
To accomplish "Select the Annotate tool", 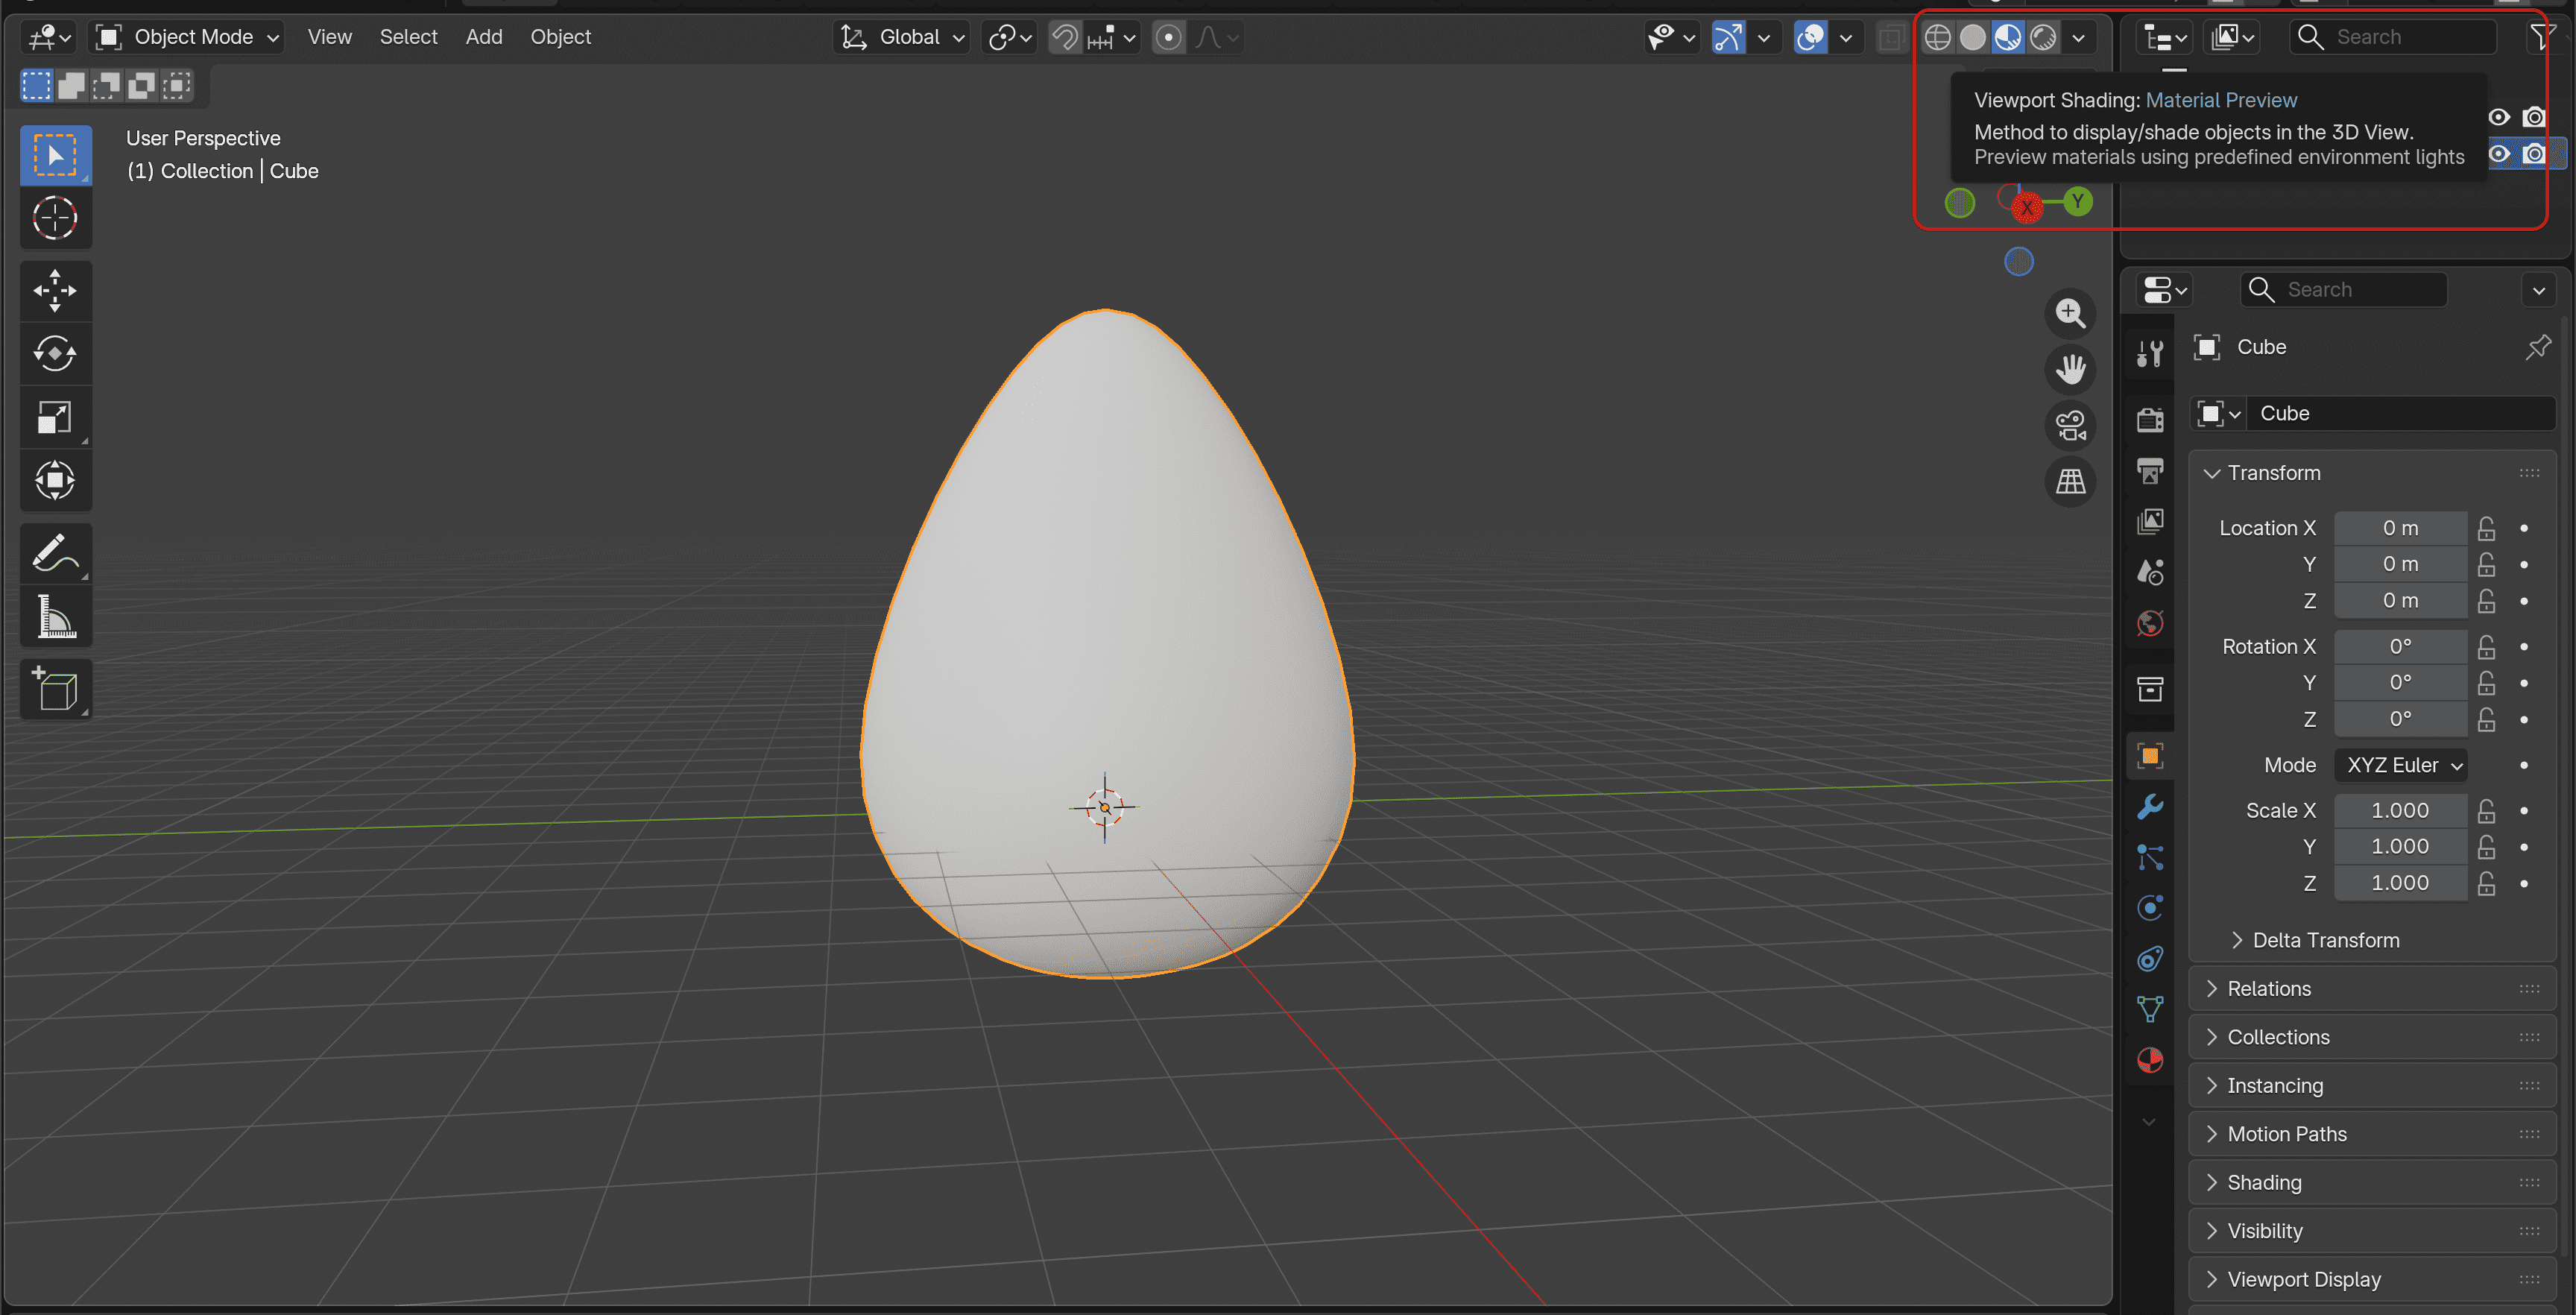I will click(x=56, y=553).
